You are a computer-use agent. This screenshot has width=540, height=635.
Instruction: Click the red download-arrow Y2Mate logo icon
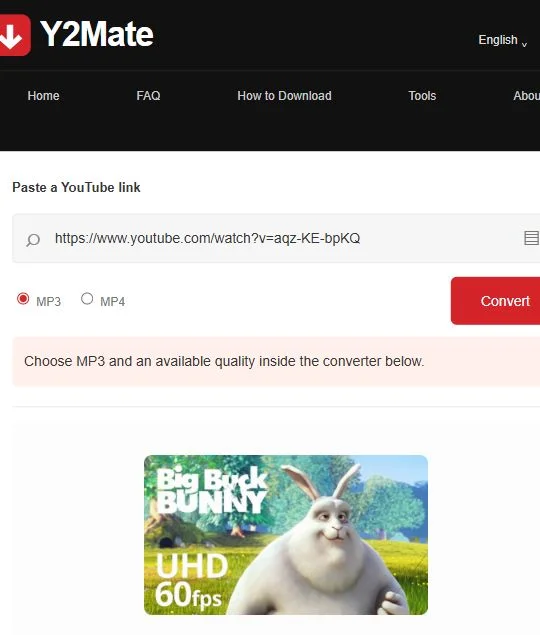15,35
